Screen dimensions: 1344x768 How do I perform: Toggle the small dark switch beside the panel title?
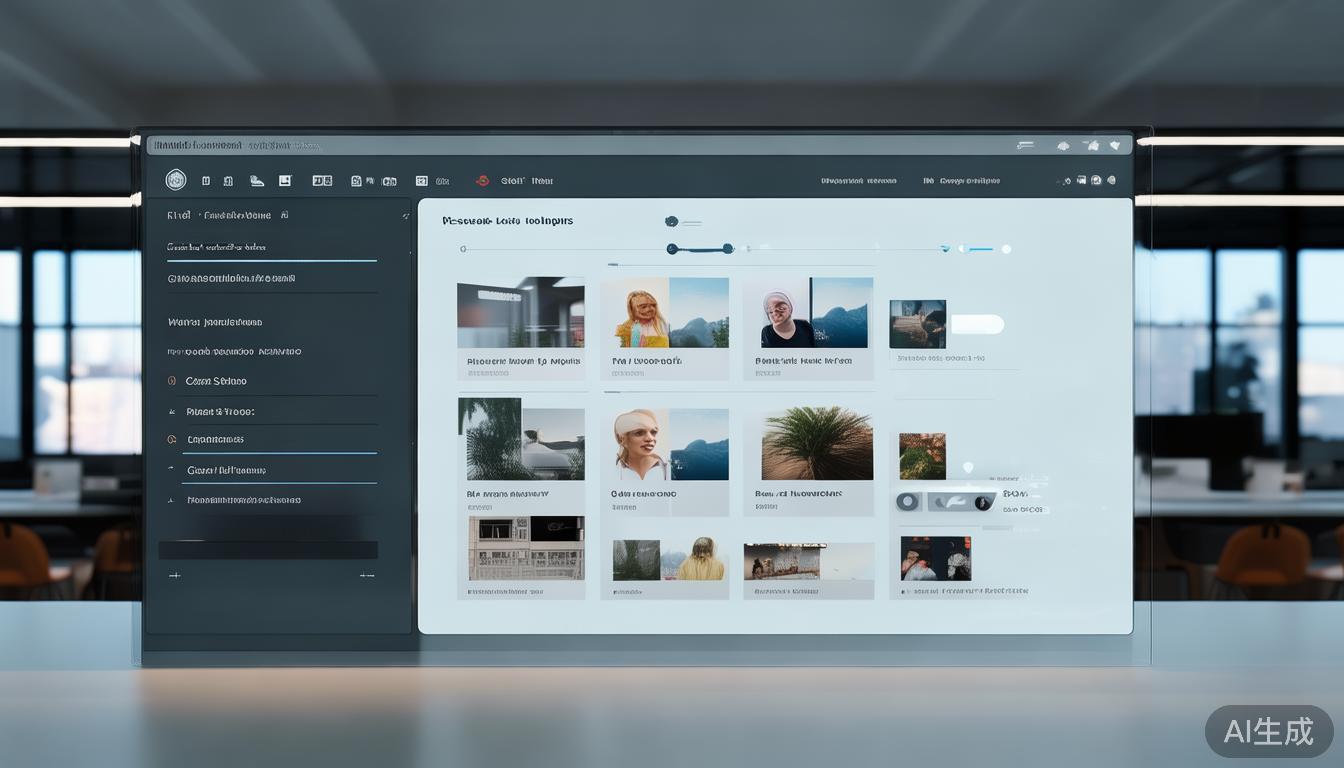(x=672, y=221)
